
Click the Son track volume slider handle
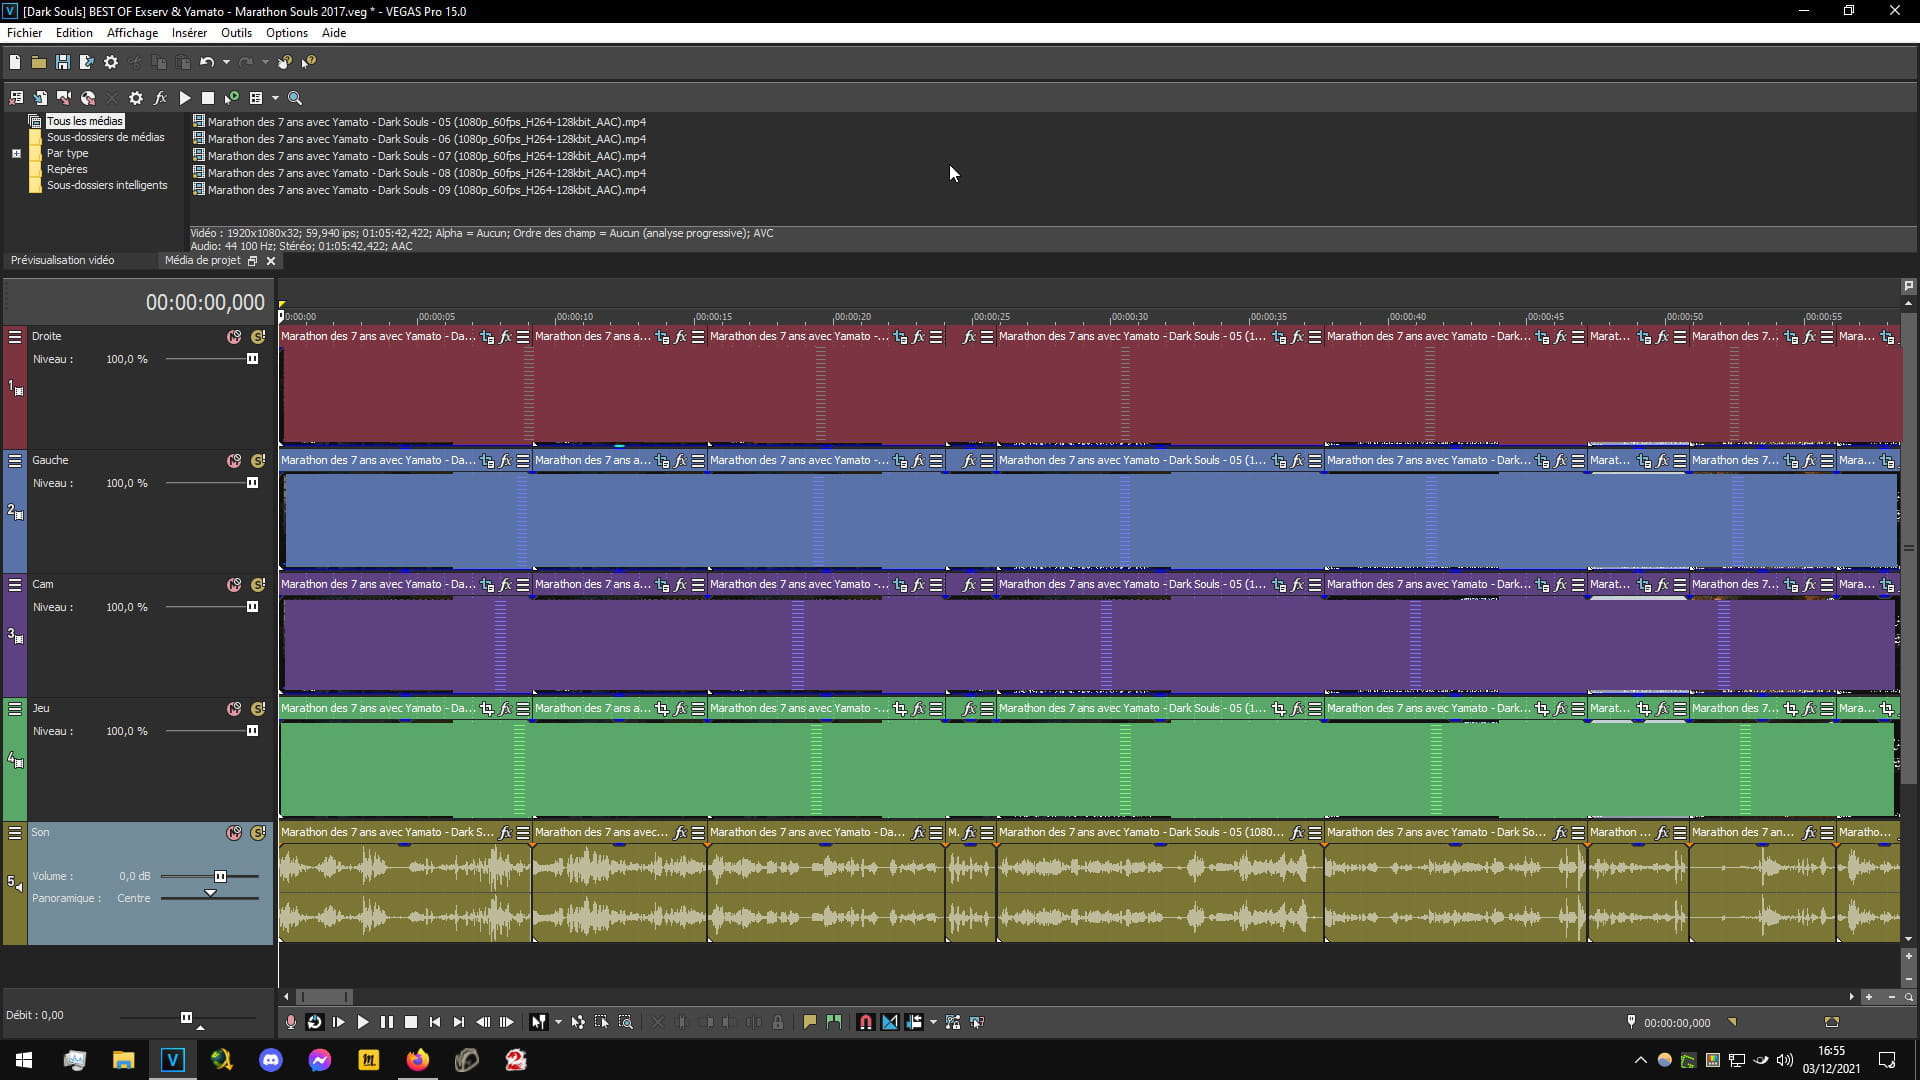tap(220, 877)
